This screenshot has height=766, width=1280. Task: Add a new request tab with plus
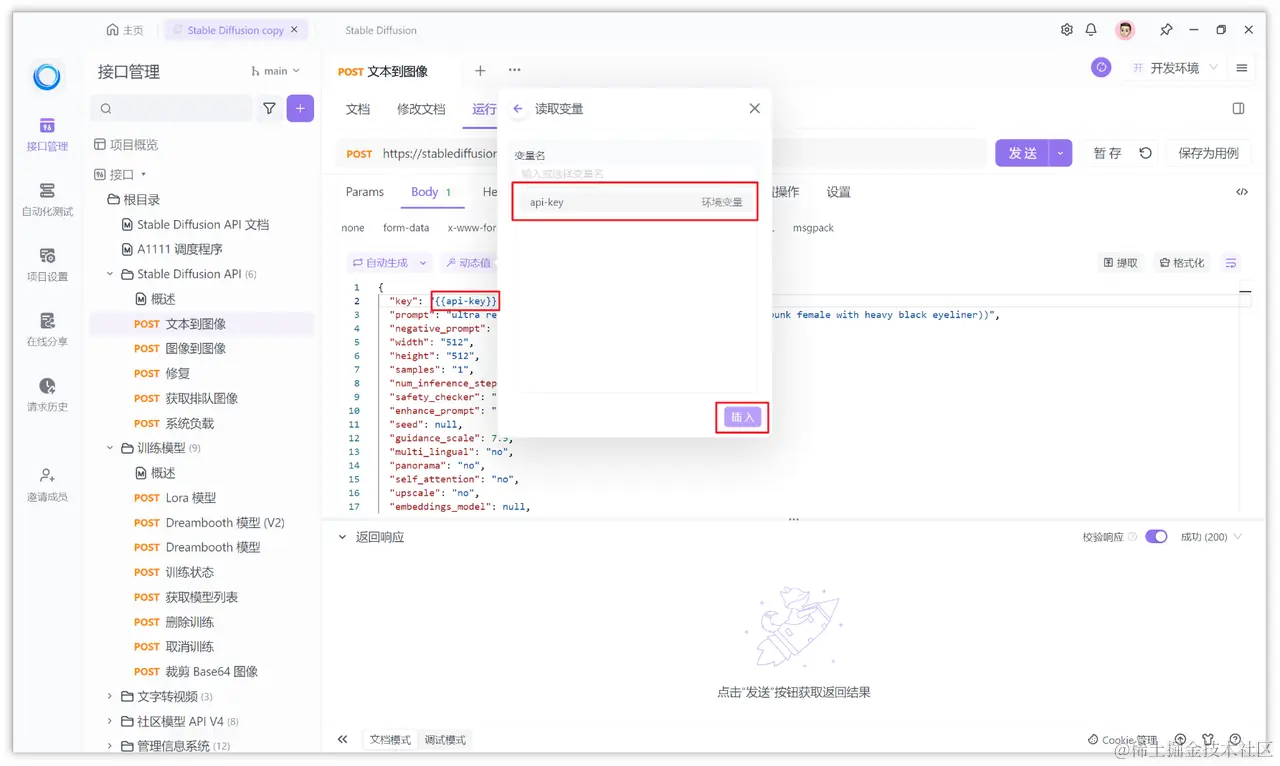[x=480, y=70]
